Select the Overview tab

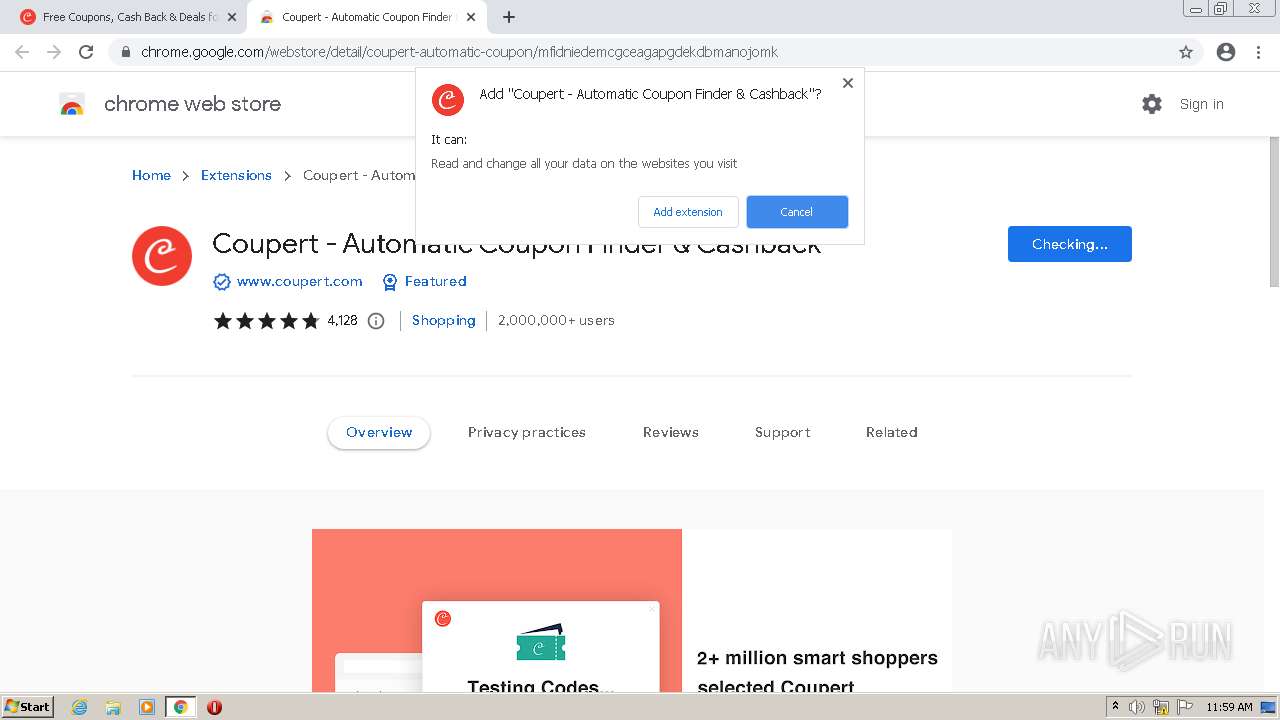(379, 433)
